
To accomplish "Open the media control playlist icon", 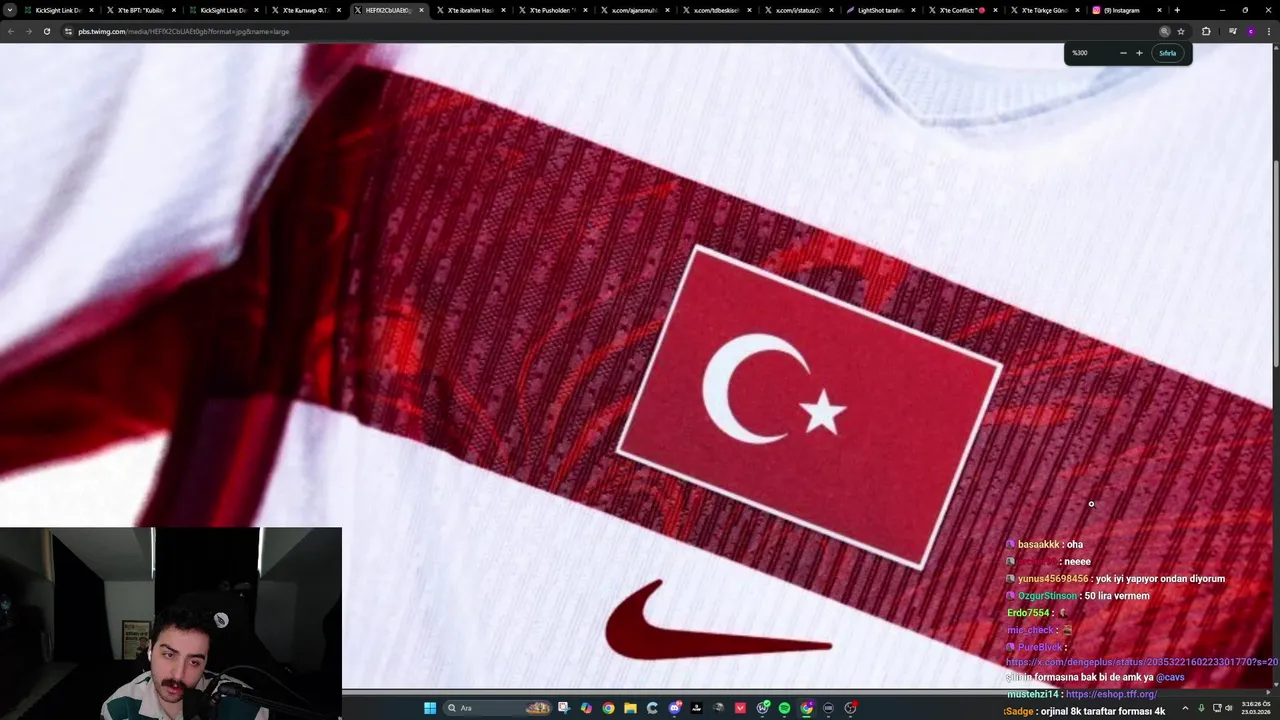I will [1232, 31].
